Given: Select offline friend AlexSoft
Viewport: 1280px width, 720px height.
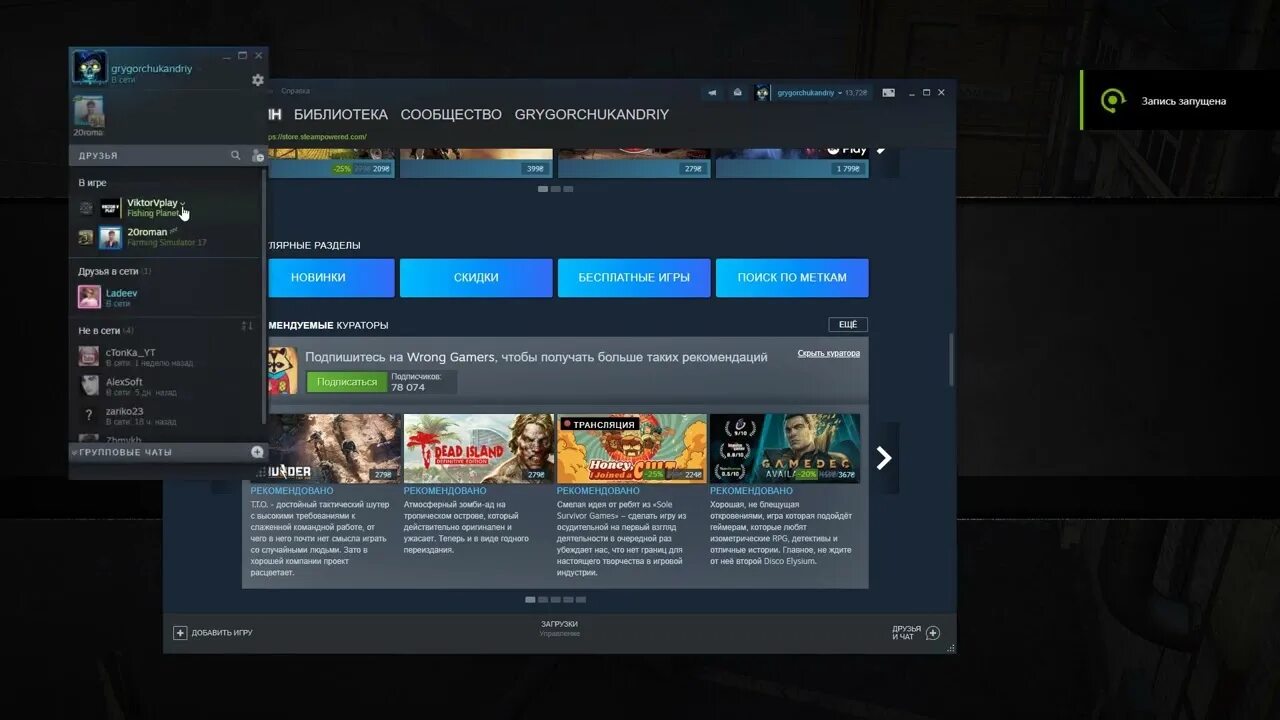Looking at the screenshot, I should 169,386.
